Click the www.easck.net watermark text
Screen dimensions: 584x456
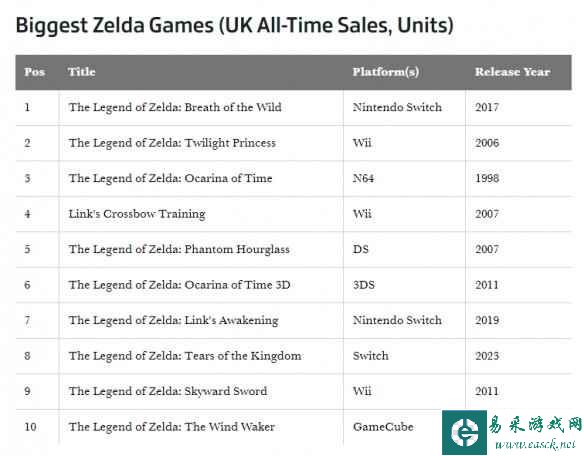pyautogui.click(x=536, y=444)
